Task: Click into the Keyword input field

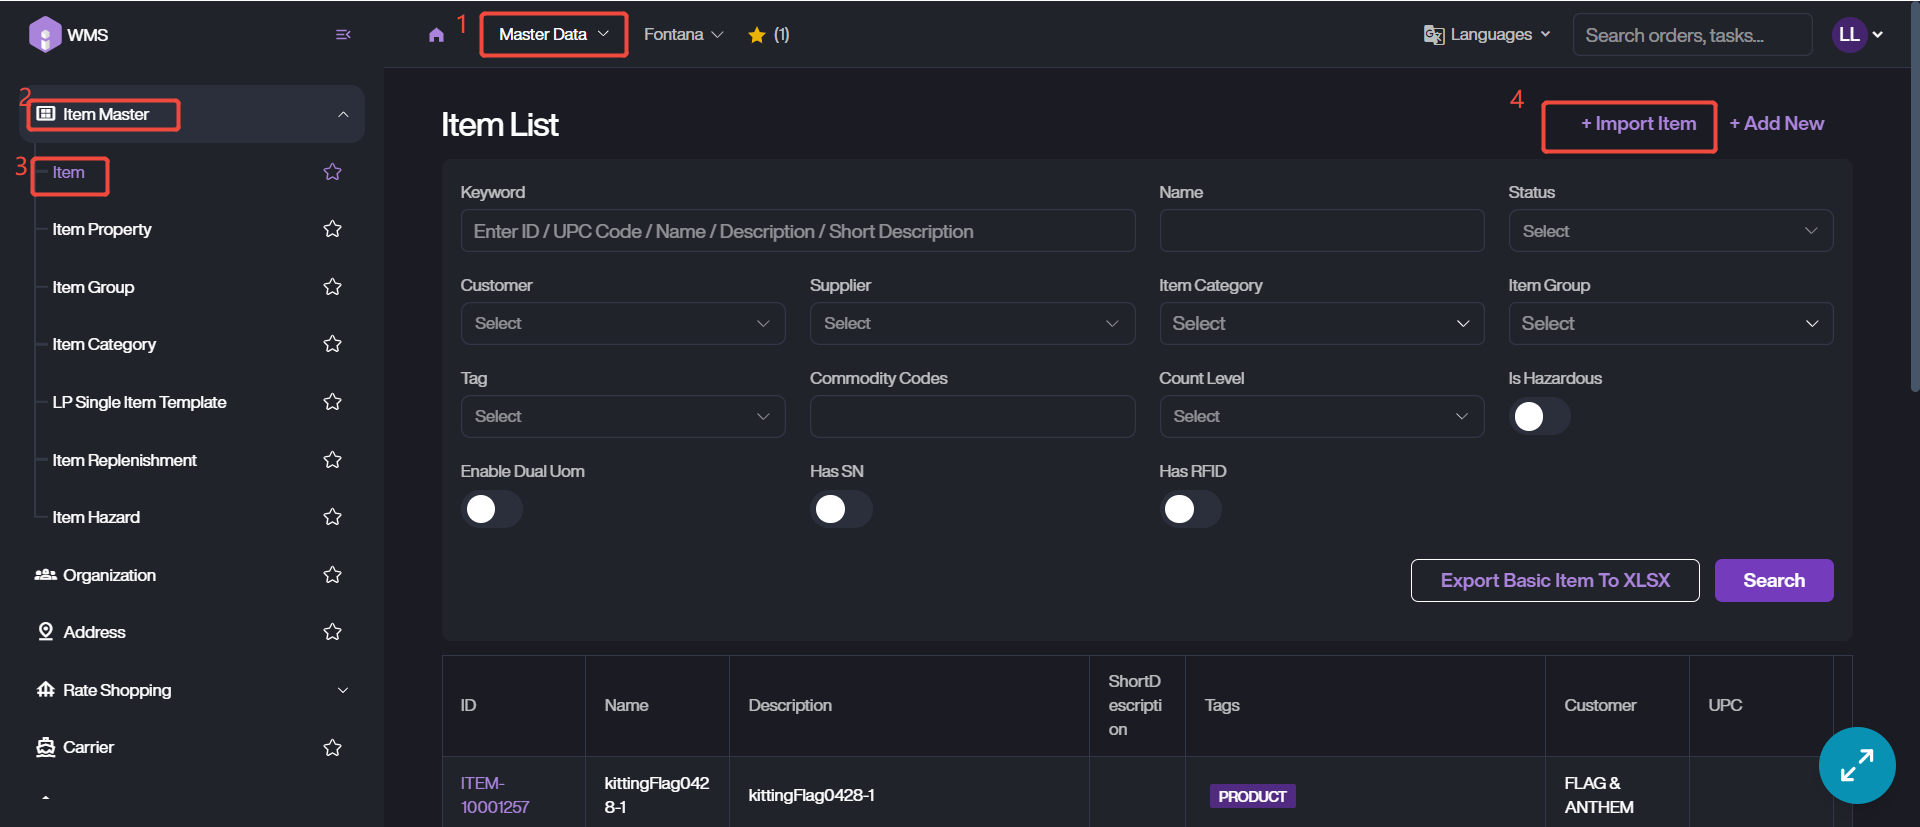Action: [x=797, y=231]
